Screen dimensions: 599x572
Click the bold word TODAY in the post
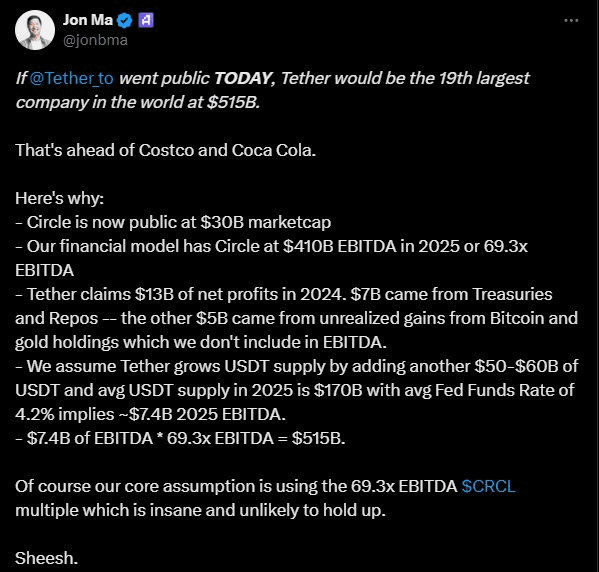click(242, 78)
